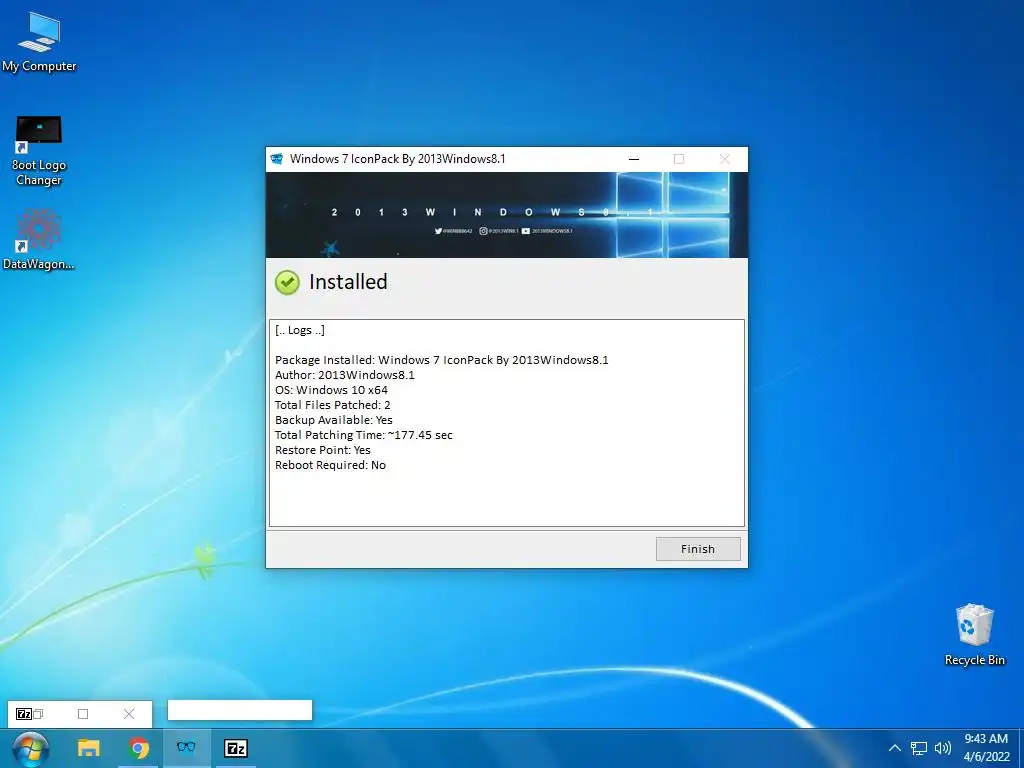Click the 'Author: 2013Windows8.1' log line
Image resolution: width=1024 pixels, height=768 pixels.
point(345,375)
